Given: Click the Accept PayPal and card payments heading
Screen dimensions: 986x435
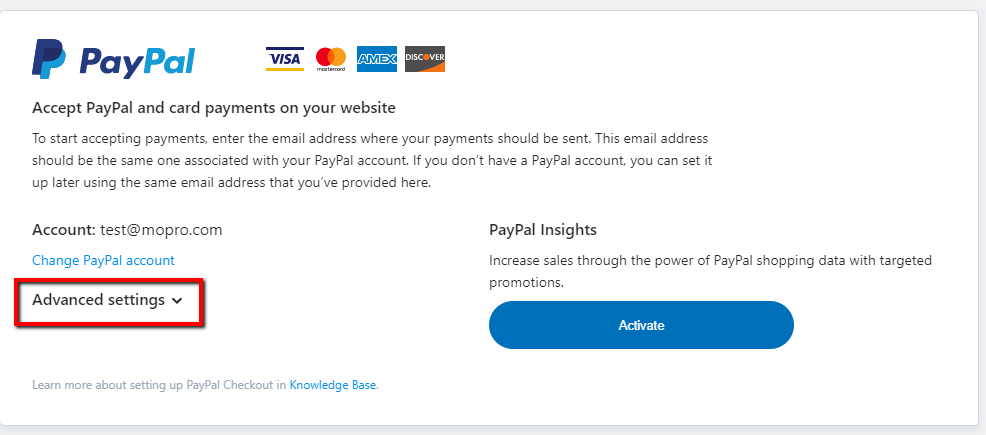Looking at the screenshot, I should pos(214,108).
